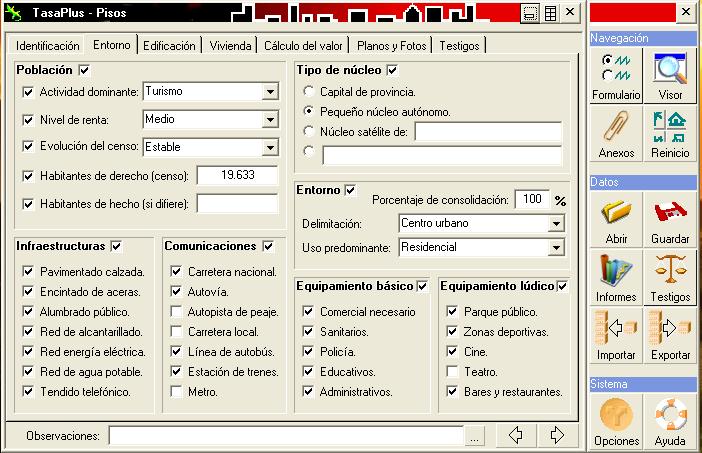Click the custom núcleo text field

[x=442, y=155]
